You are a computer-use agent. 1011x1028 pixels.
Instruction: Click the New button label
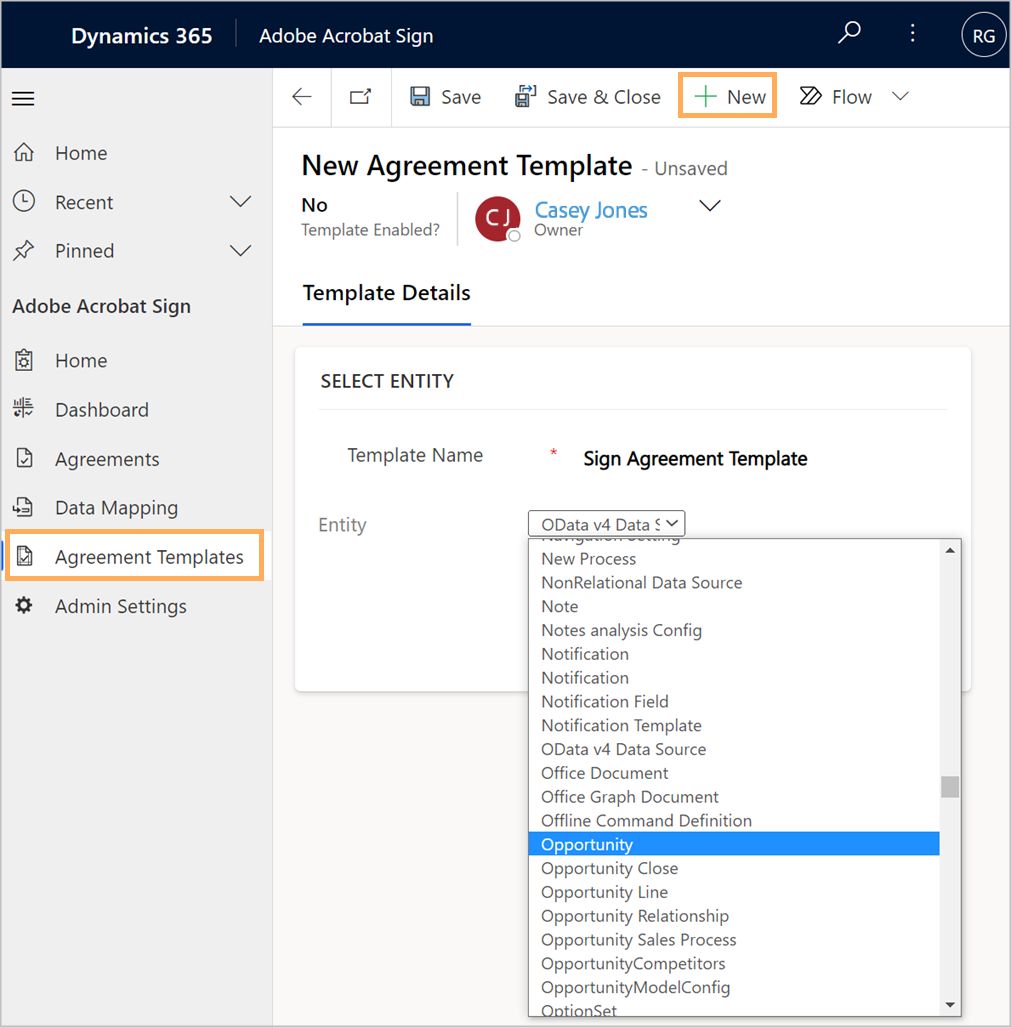pos(746,97)
